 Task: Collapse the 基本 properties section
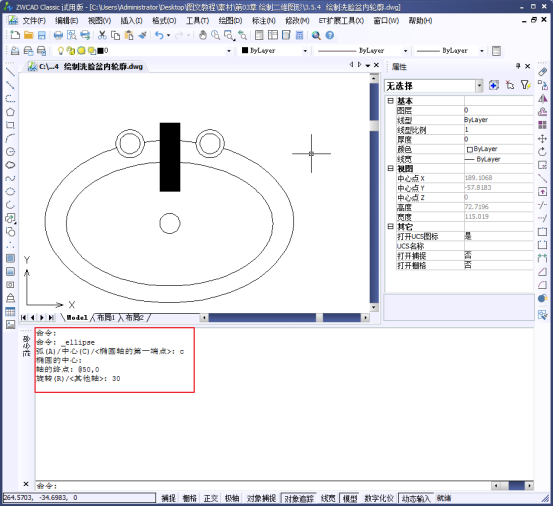[x=390, y=101]
